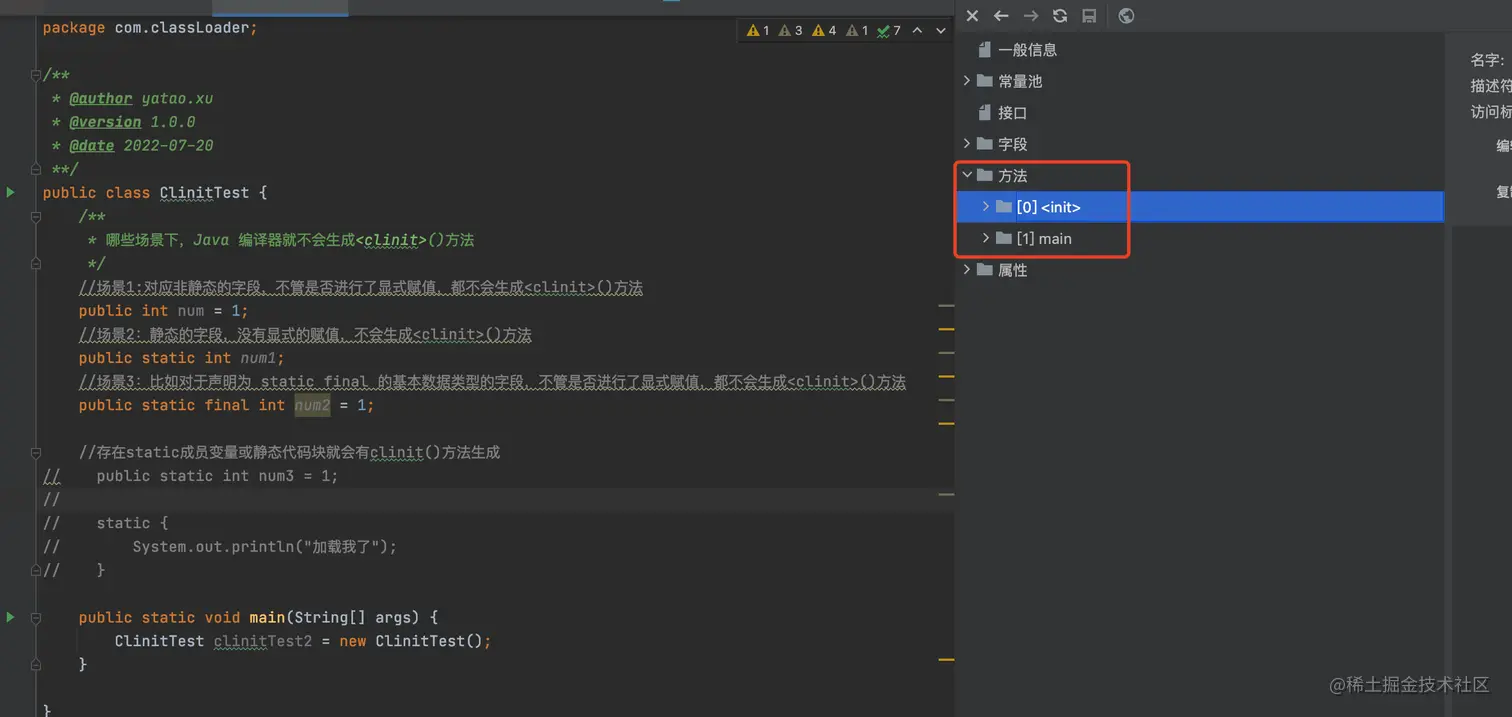Click the @version Javadoc tag
Viewport: 1512px width, 717px height.
pyautogui.click(x=105, y=122)
